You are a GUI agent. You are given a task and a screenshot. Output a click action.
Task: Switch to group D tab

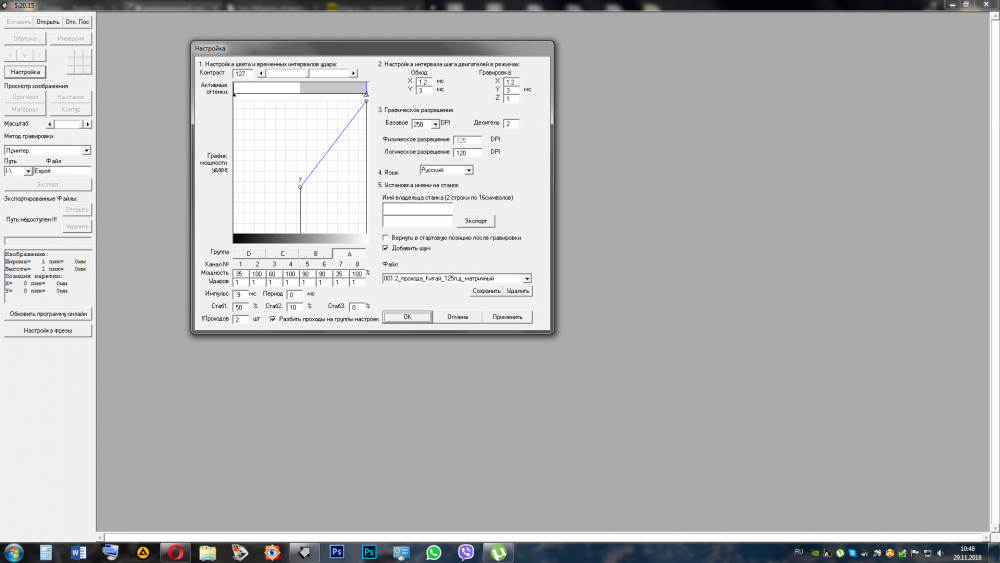click(248, 254)
